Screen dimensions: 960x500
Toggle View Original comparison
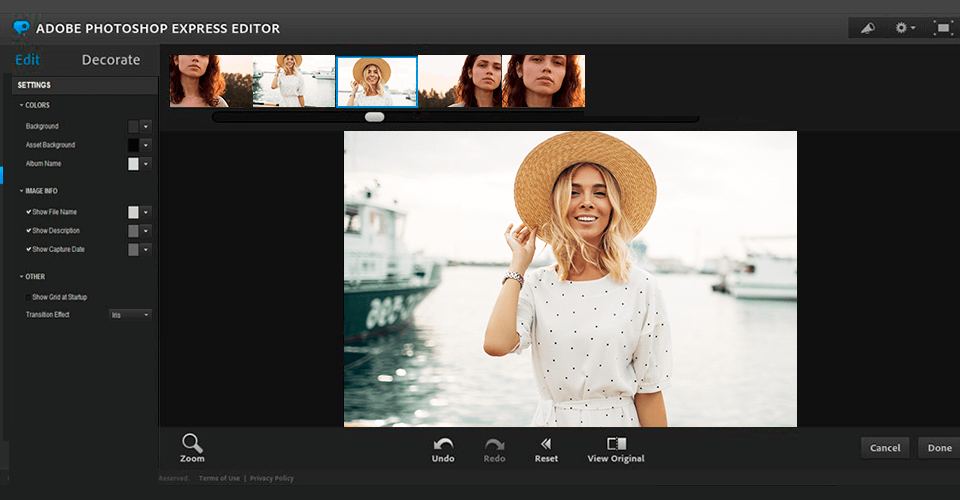[616, 450]
